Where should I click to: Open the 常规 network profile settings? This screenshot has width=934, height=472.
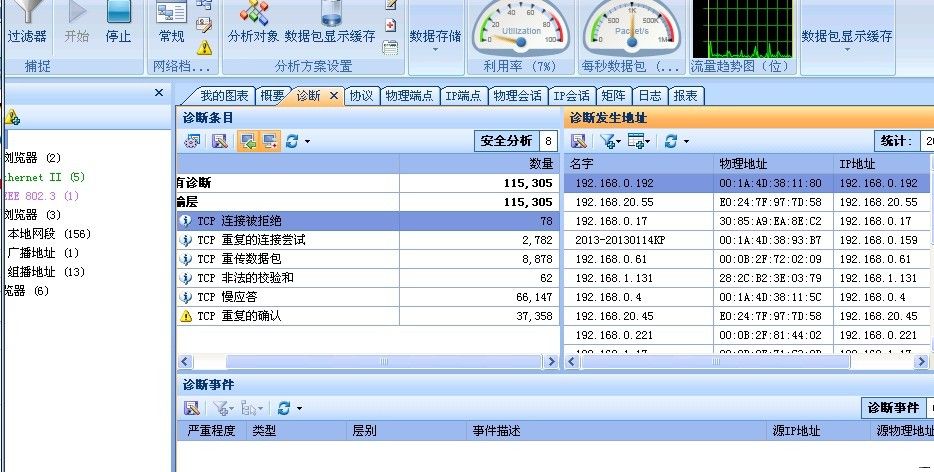pos(172,24)
